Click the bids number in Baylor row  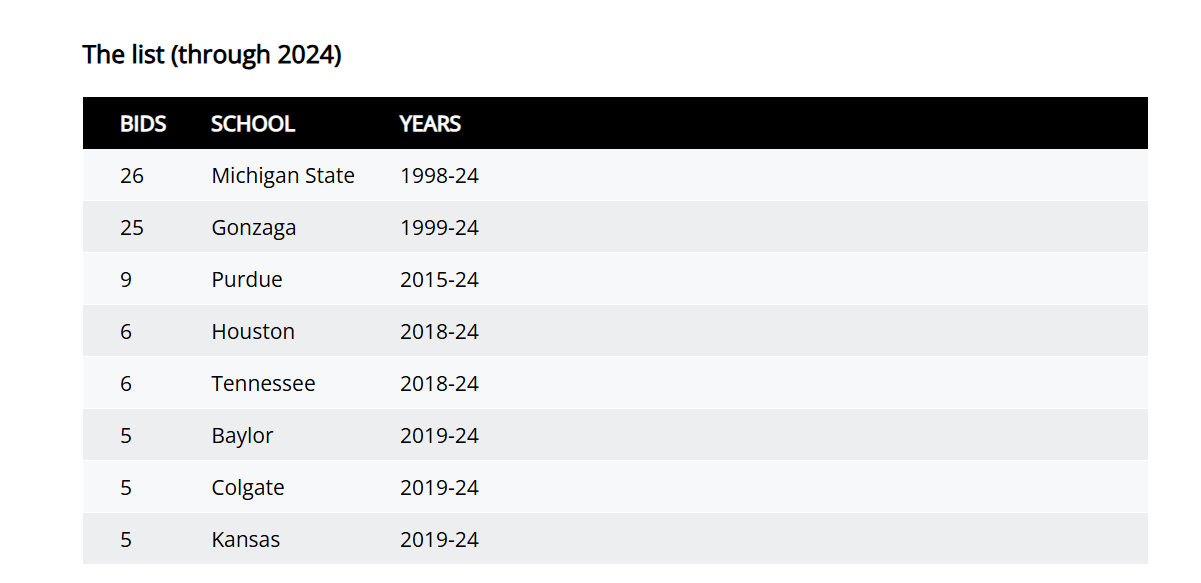(126, 436)
